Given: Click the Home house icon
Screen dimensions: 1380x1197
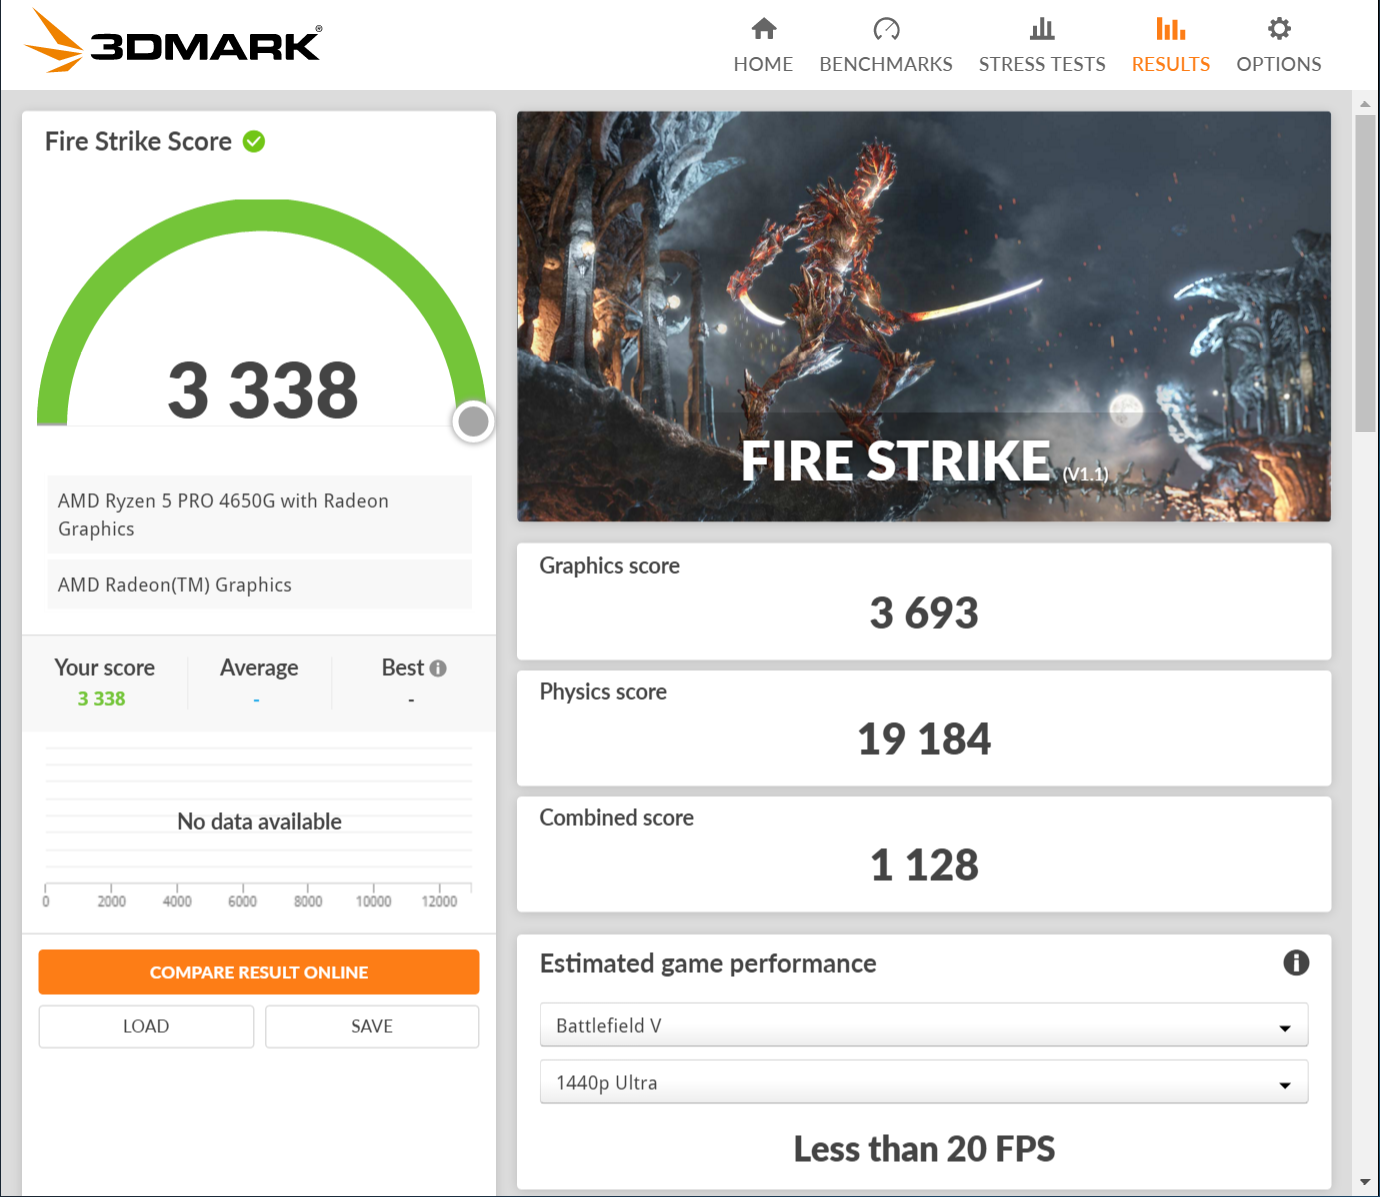Looking at the screenshot, I should pyautogui.click(x=764, y=29).
